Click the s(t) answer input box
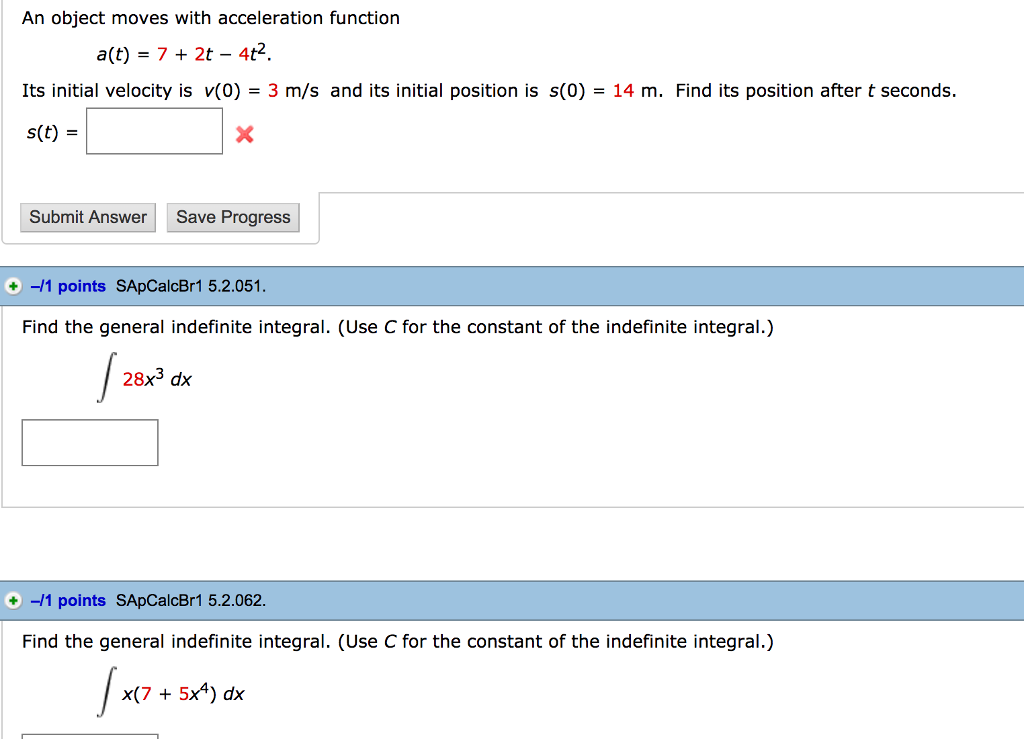Image resolution: width=1024 pixels, height=739 pixels. pos(154,131)
